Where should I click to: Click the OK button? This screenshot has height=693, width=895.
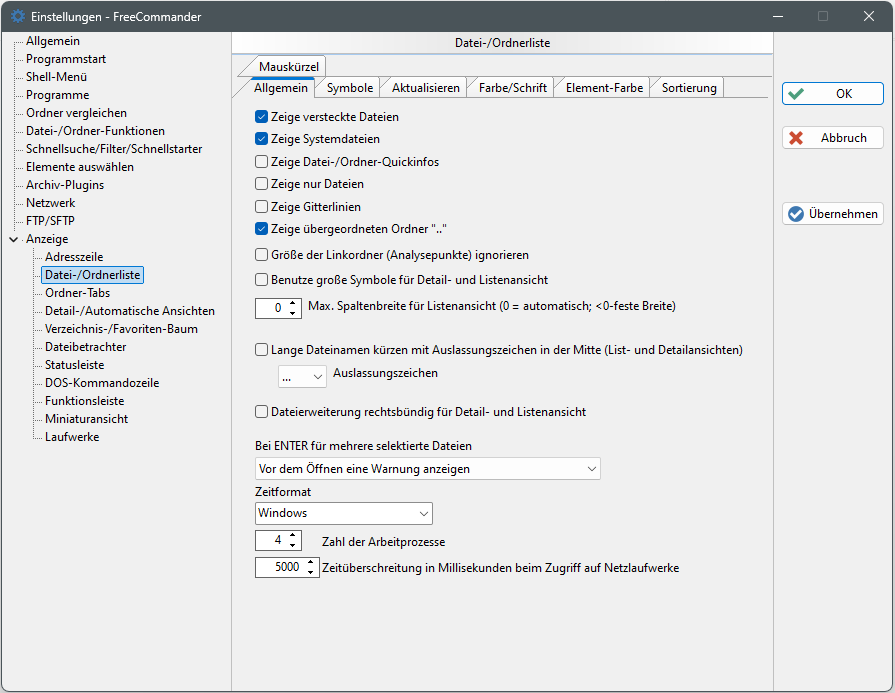pos(832,94)
